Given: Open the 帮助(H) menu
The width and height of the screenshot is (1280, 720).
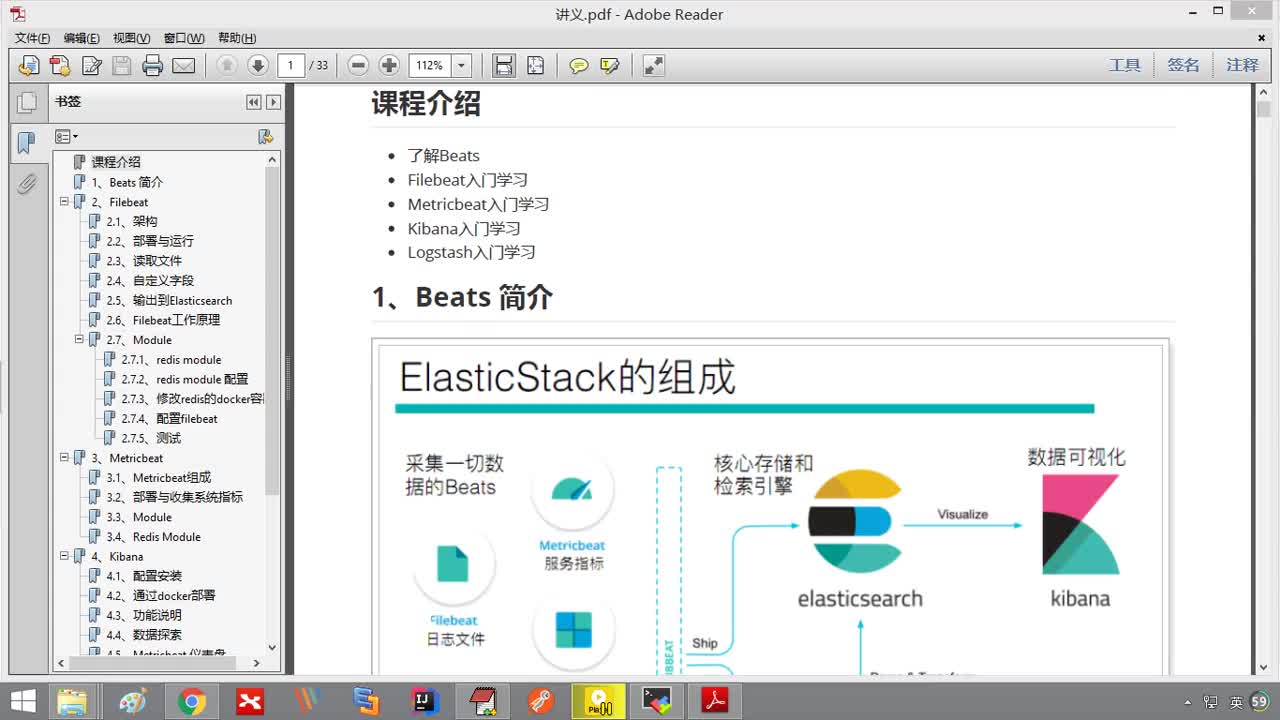Looking at the screenshot, I should 237,38.
